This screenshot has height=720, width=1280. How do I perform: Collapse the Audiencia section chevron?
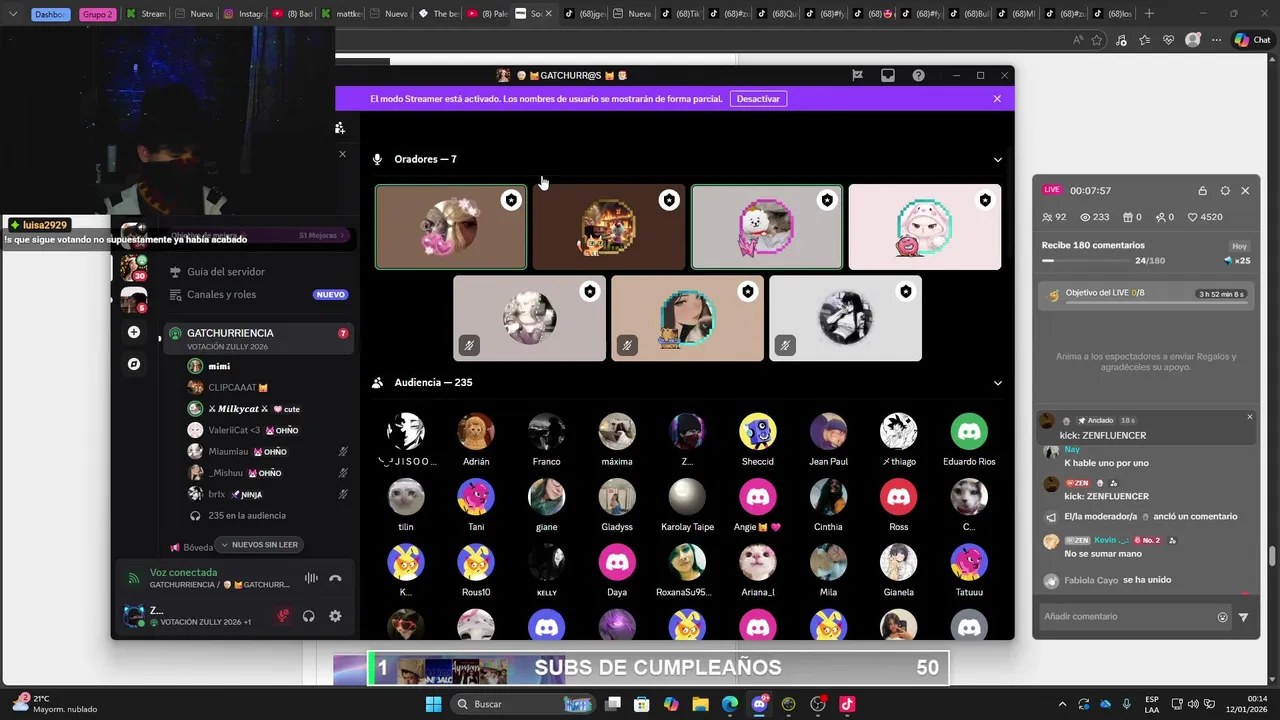[x=997, y=382]
